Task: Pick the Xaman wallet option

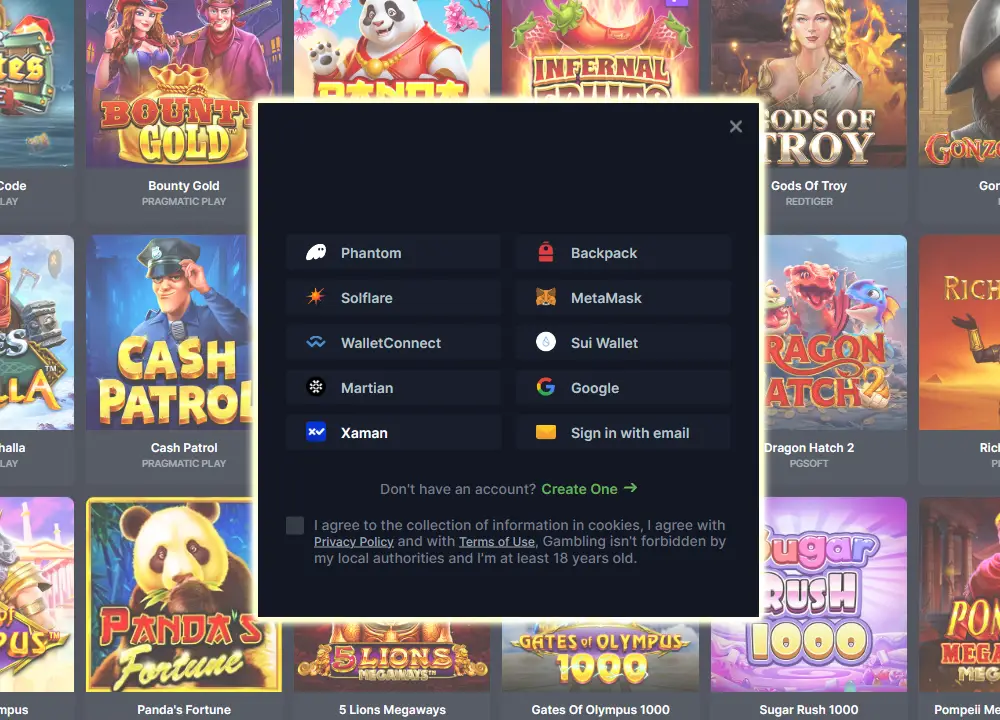Action: tap(393, 432)
